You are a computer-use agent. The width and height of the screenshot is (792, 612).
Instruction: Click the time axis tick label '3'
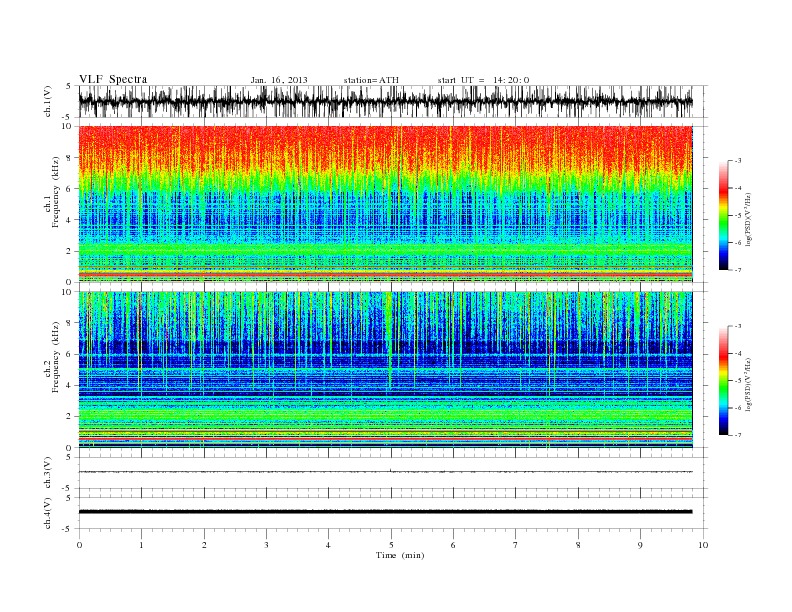click(266, 545)
